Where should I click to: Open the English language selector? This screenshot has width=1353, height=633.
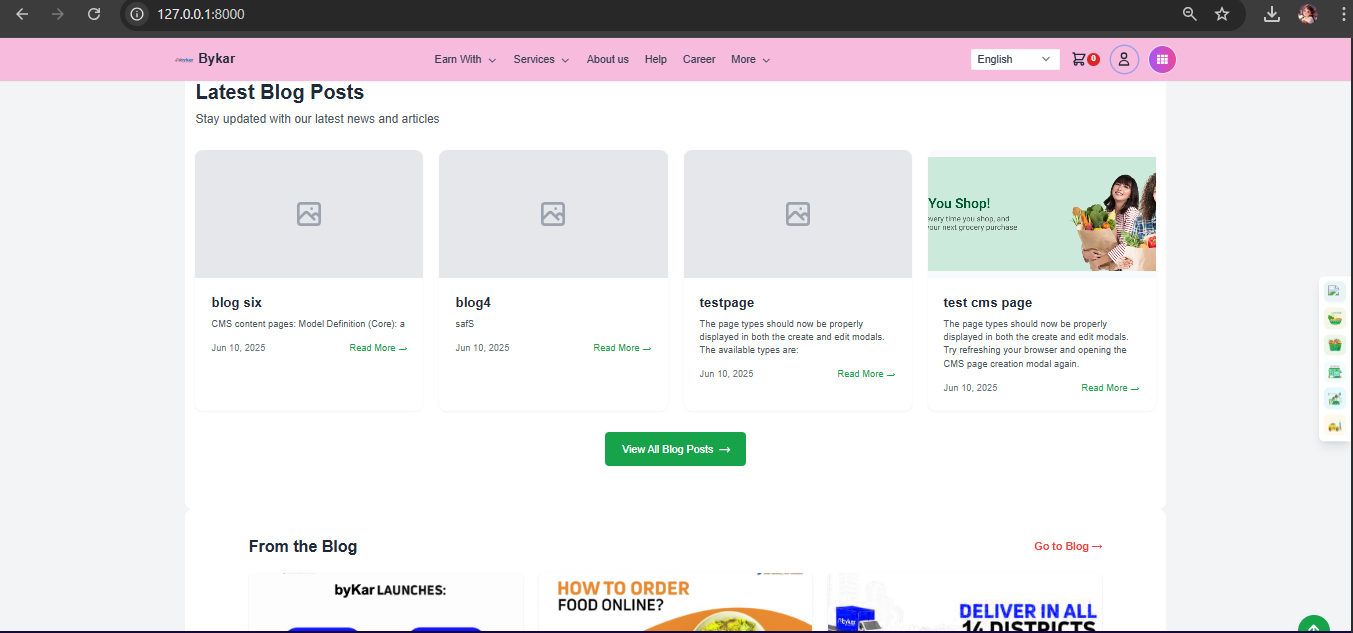click(1014, 59)
